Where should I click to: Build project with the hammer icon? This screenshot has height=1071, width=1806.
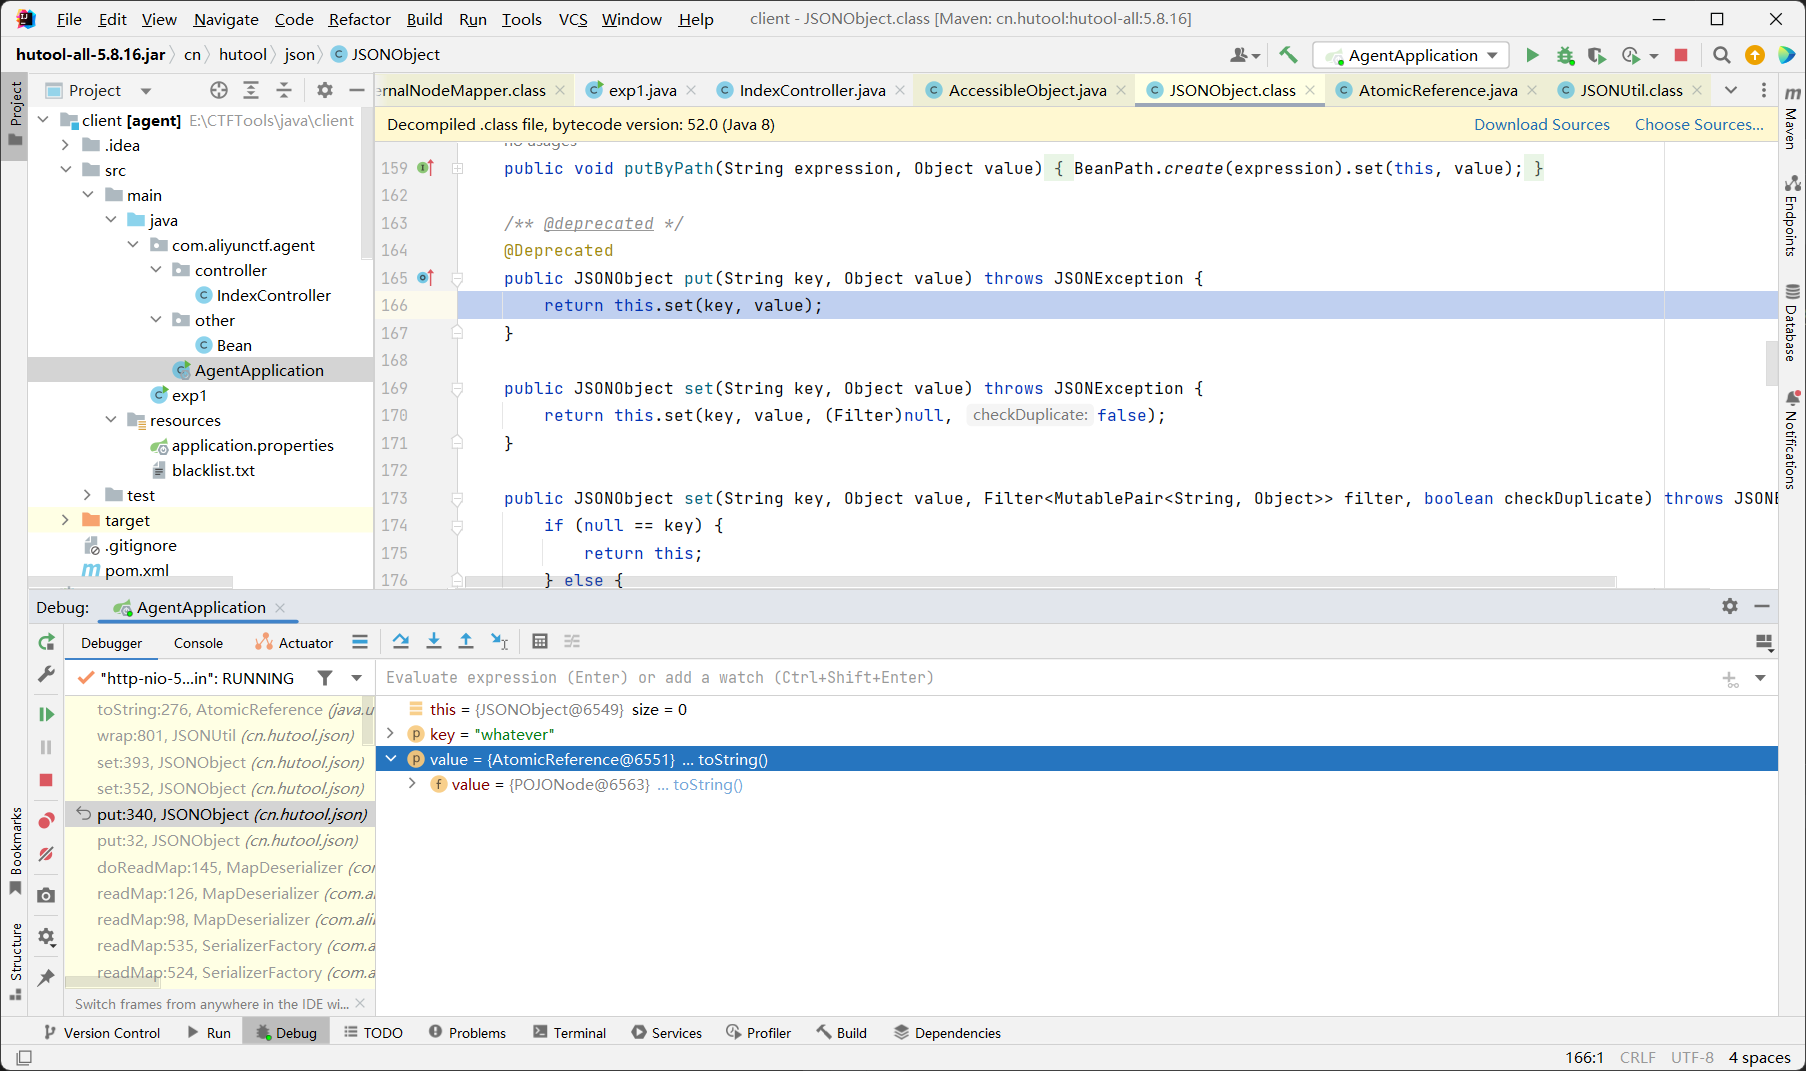[x=1288, y=55]
